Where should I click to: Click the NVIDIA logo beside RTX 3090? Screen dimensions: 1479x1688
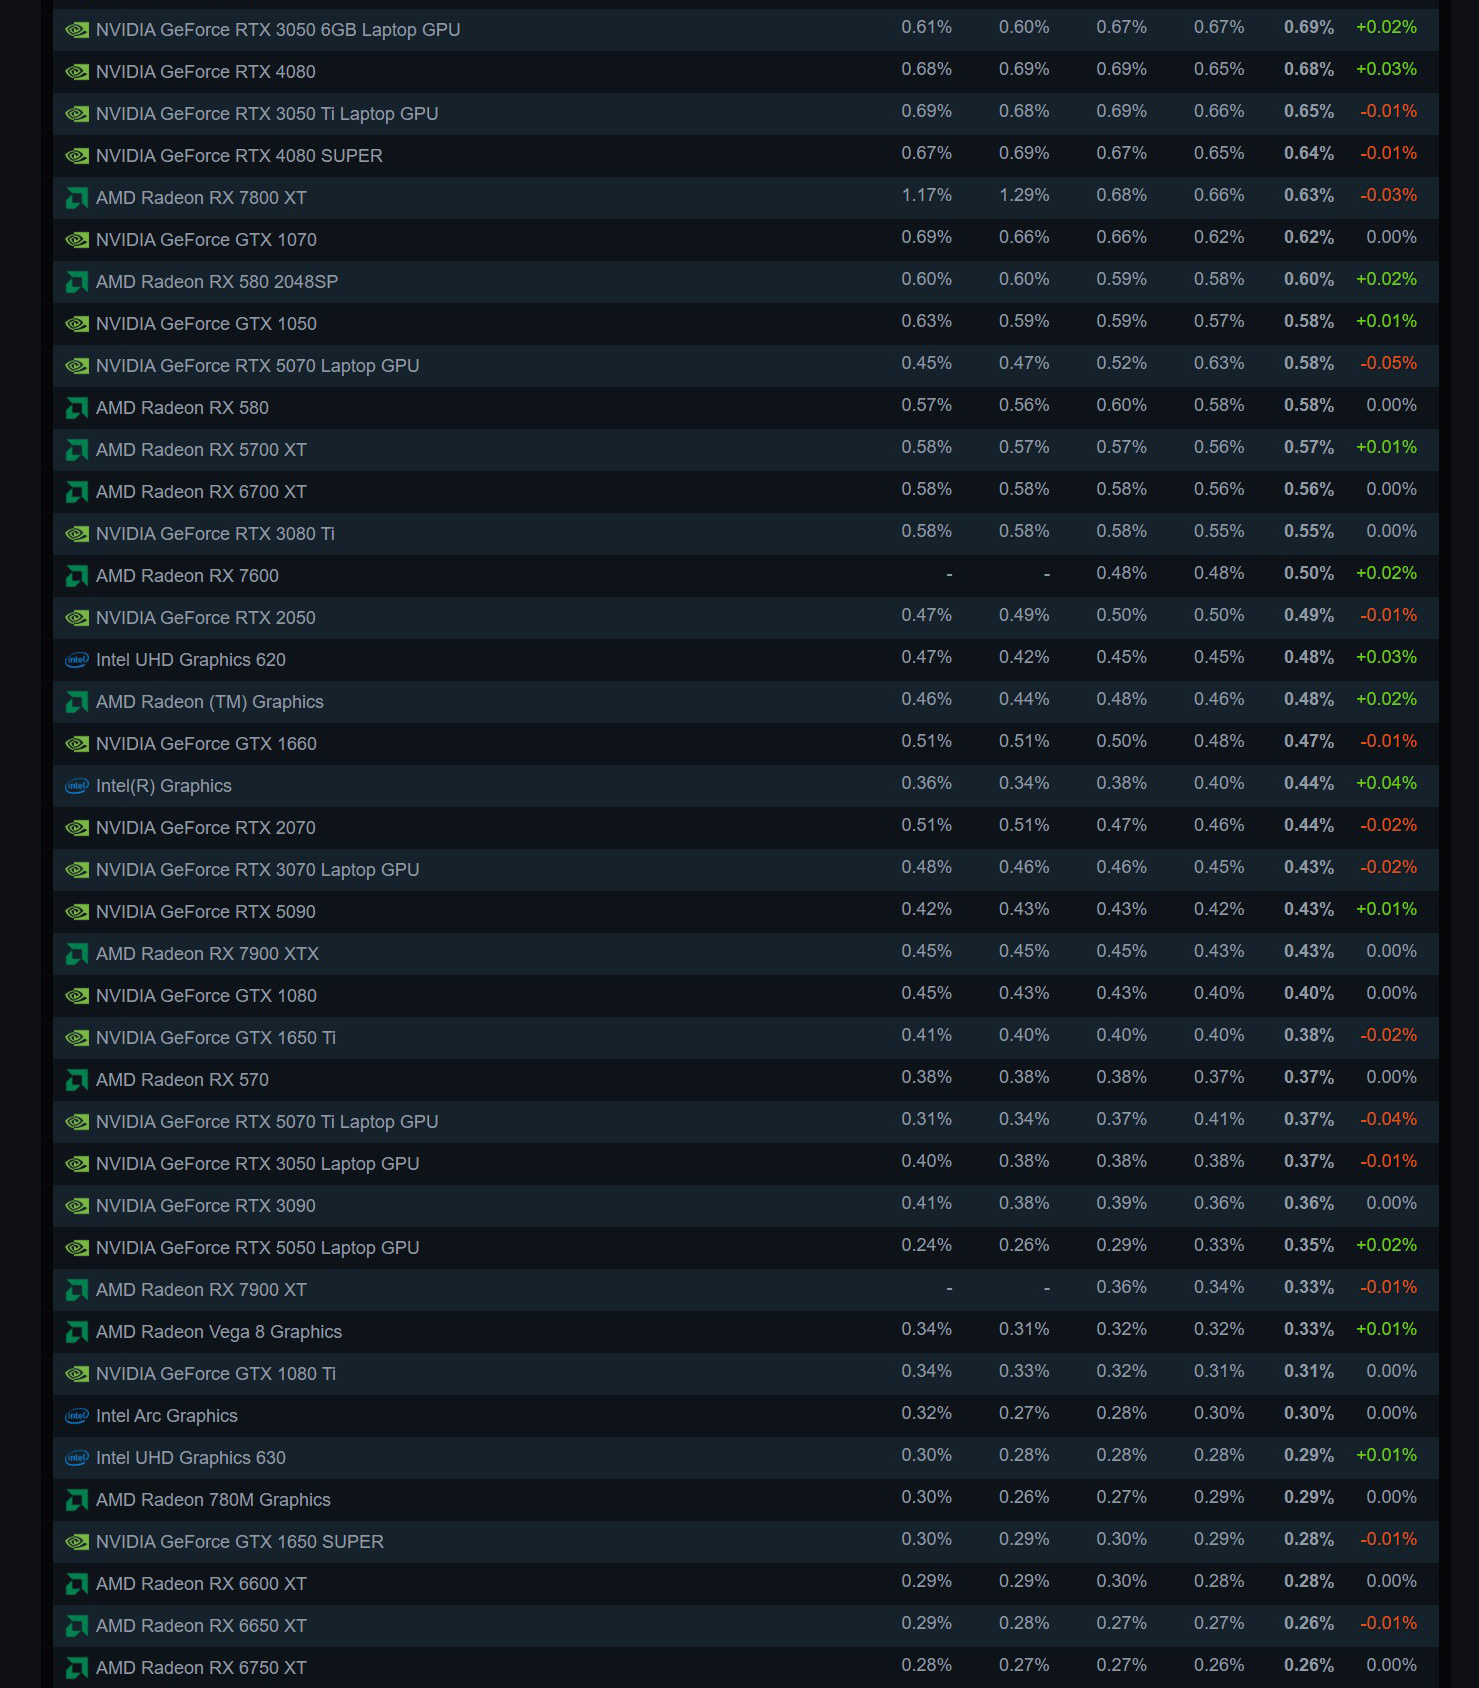click(x=77, y=1206)
